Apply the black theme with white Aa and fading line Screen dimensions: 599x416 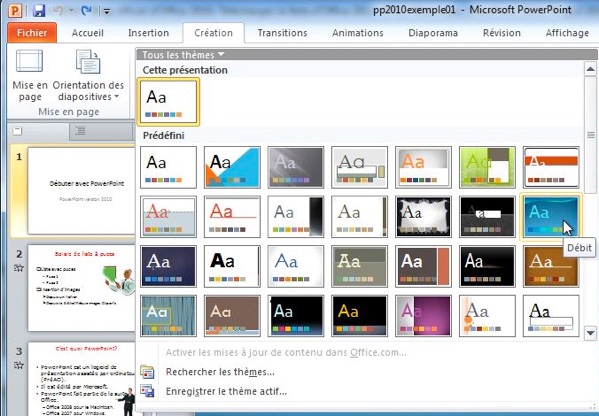(487, 266)
